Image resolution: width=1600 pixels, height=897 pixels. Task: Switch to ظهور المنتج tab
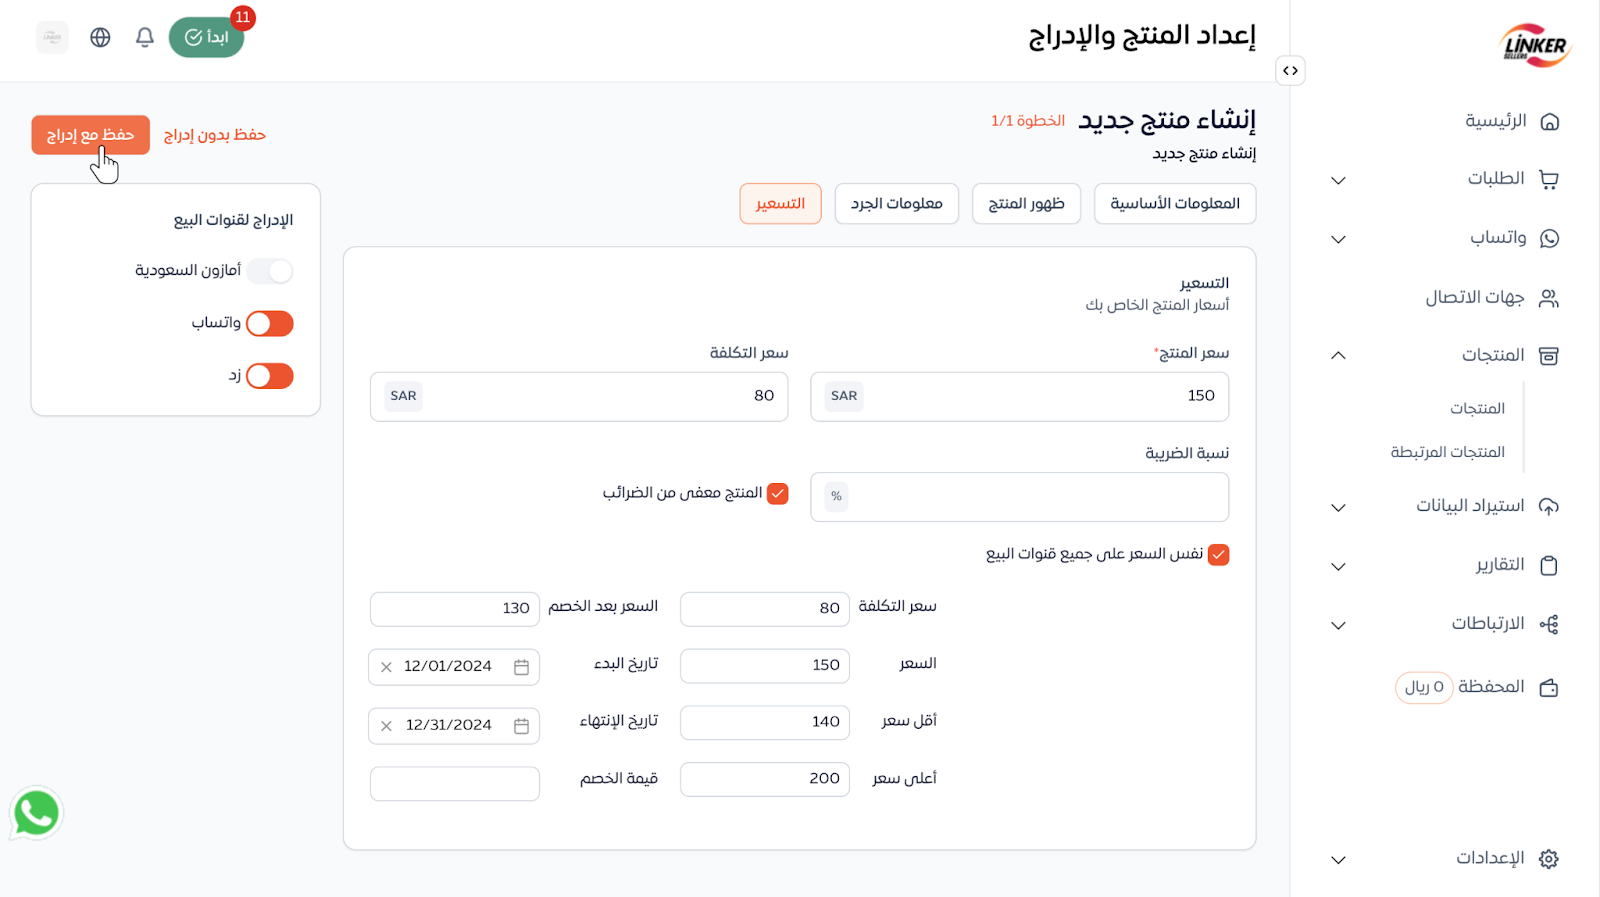1026,204
